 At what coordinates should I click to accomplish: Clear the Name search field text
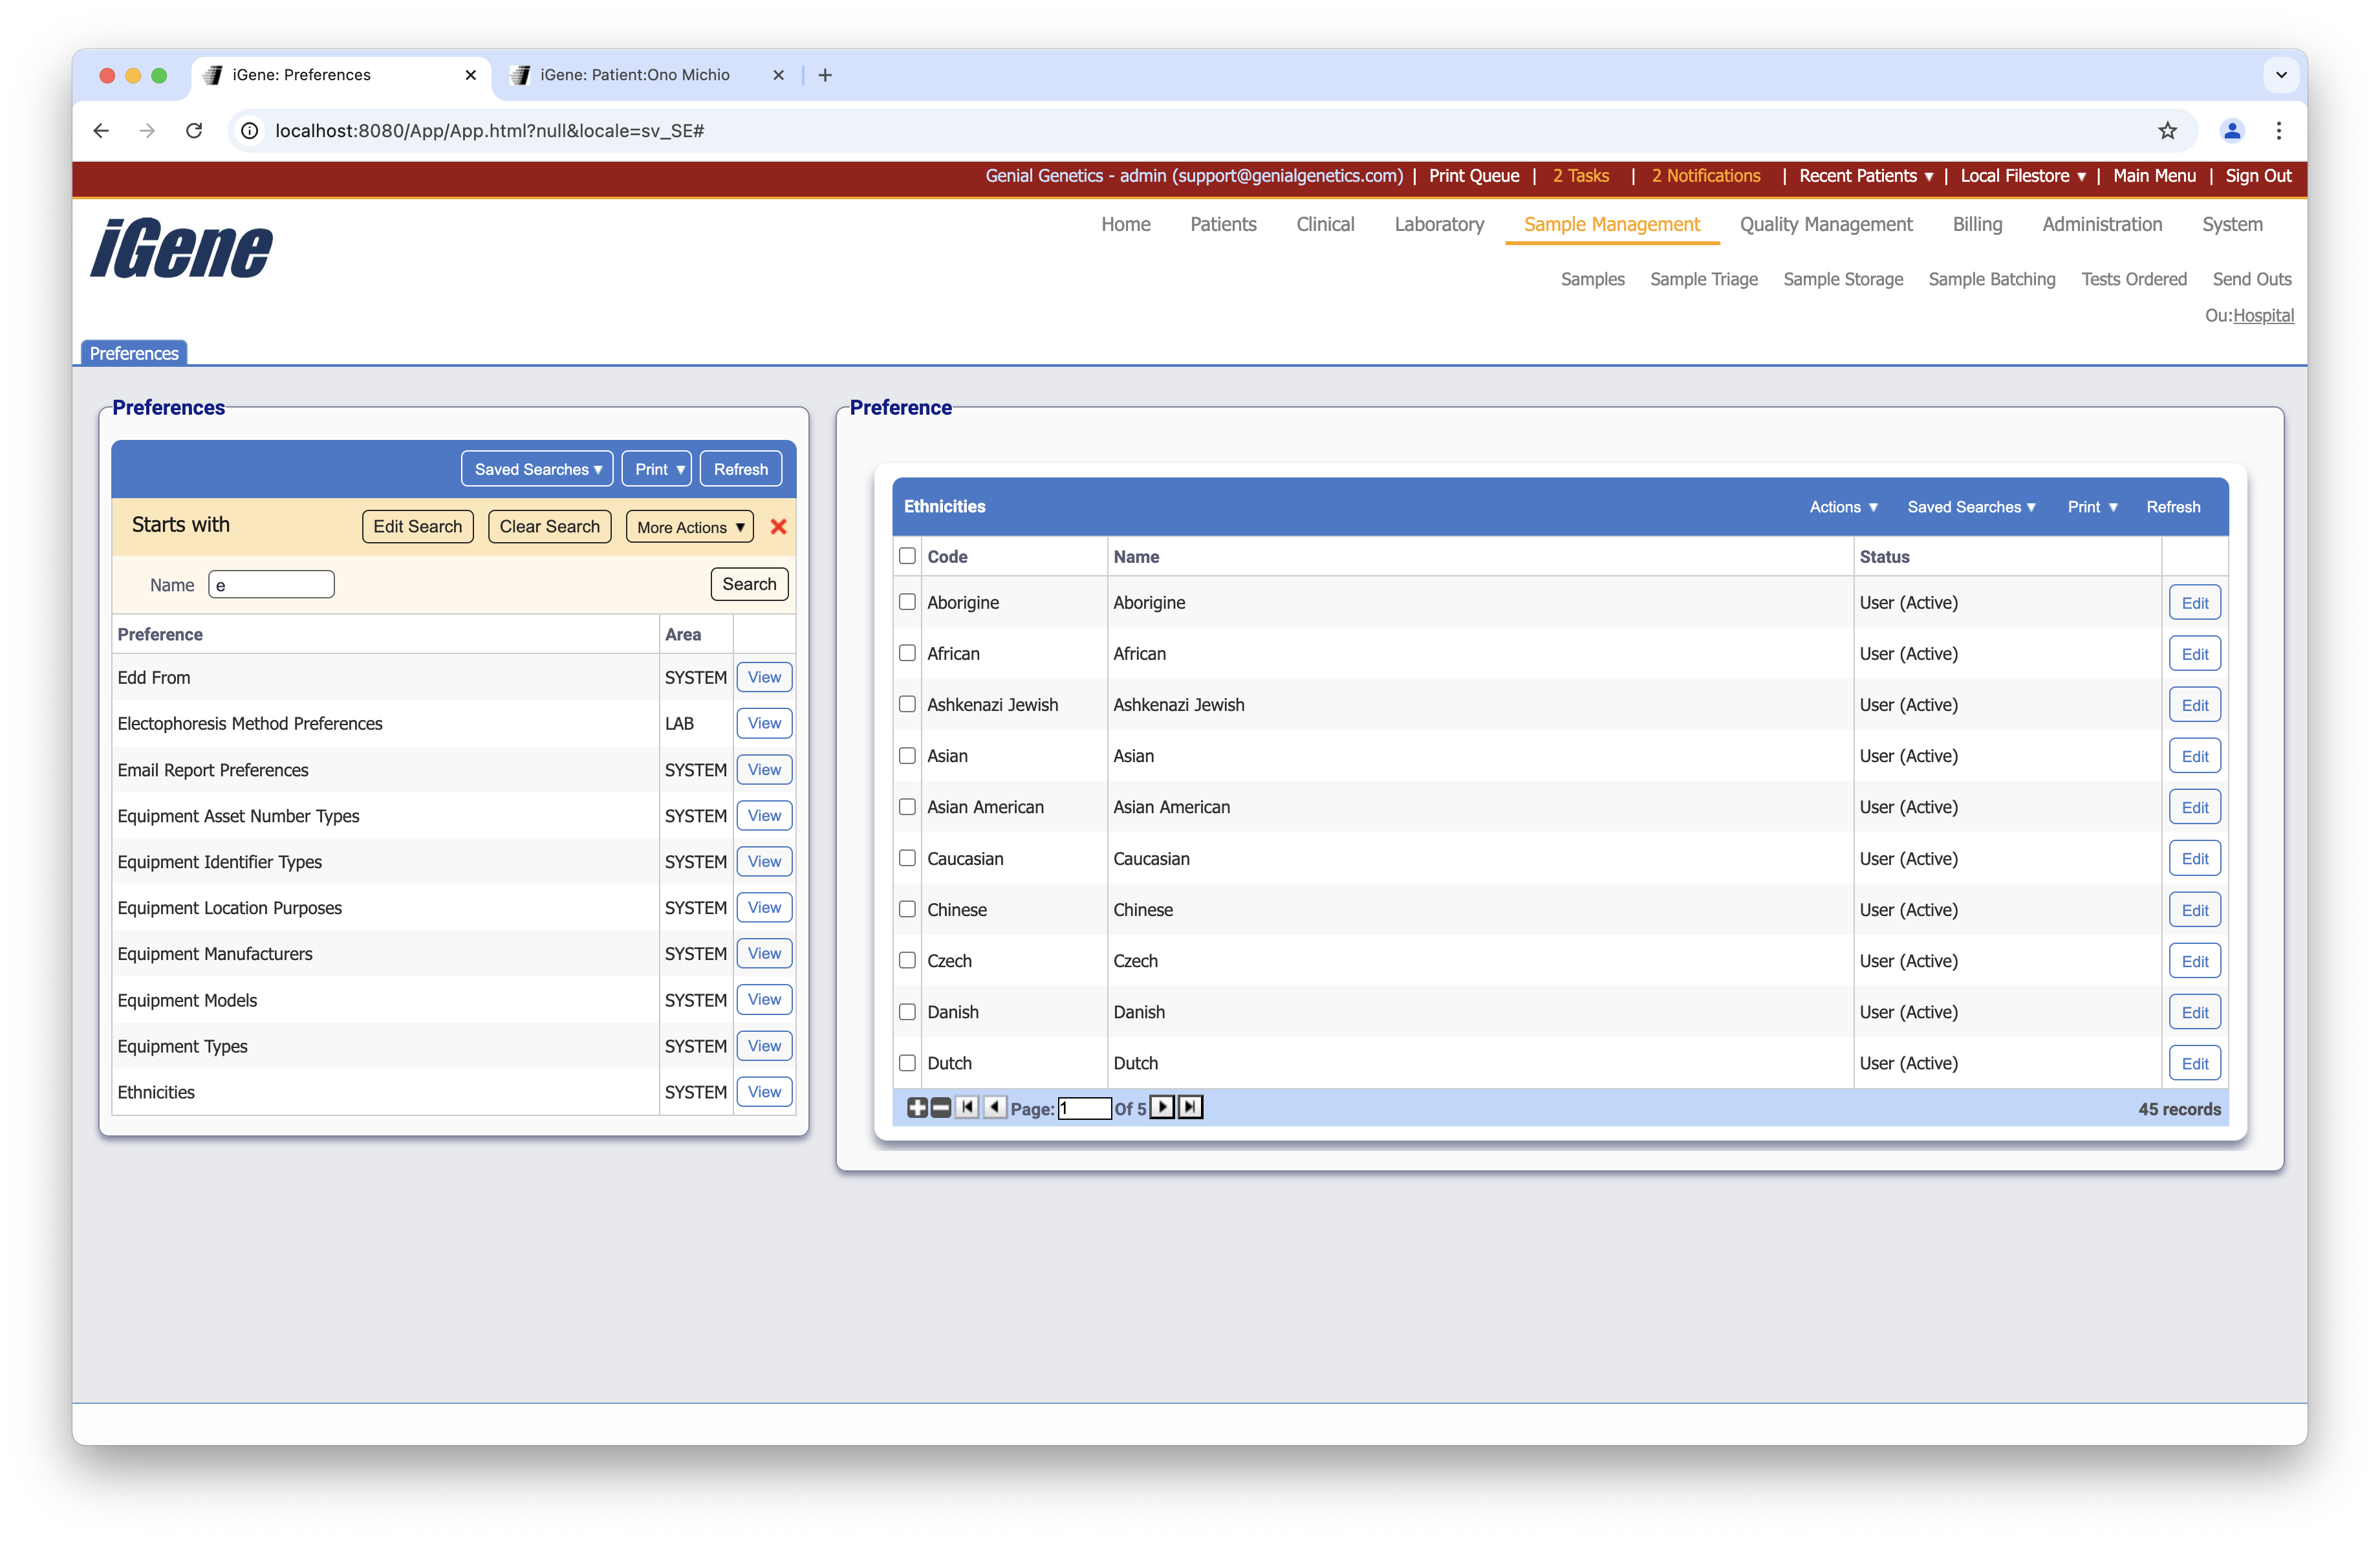tap(270, 584)
